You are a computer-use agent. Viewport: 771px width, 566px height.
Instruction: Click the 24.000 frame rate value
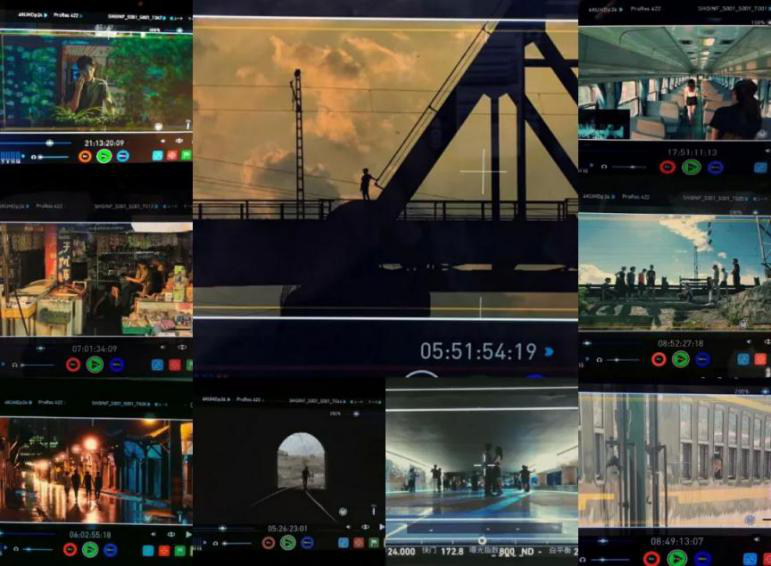[x=401, y=551]
